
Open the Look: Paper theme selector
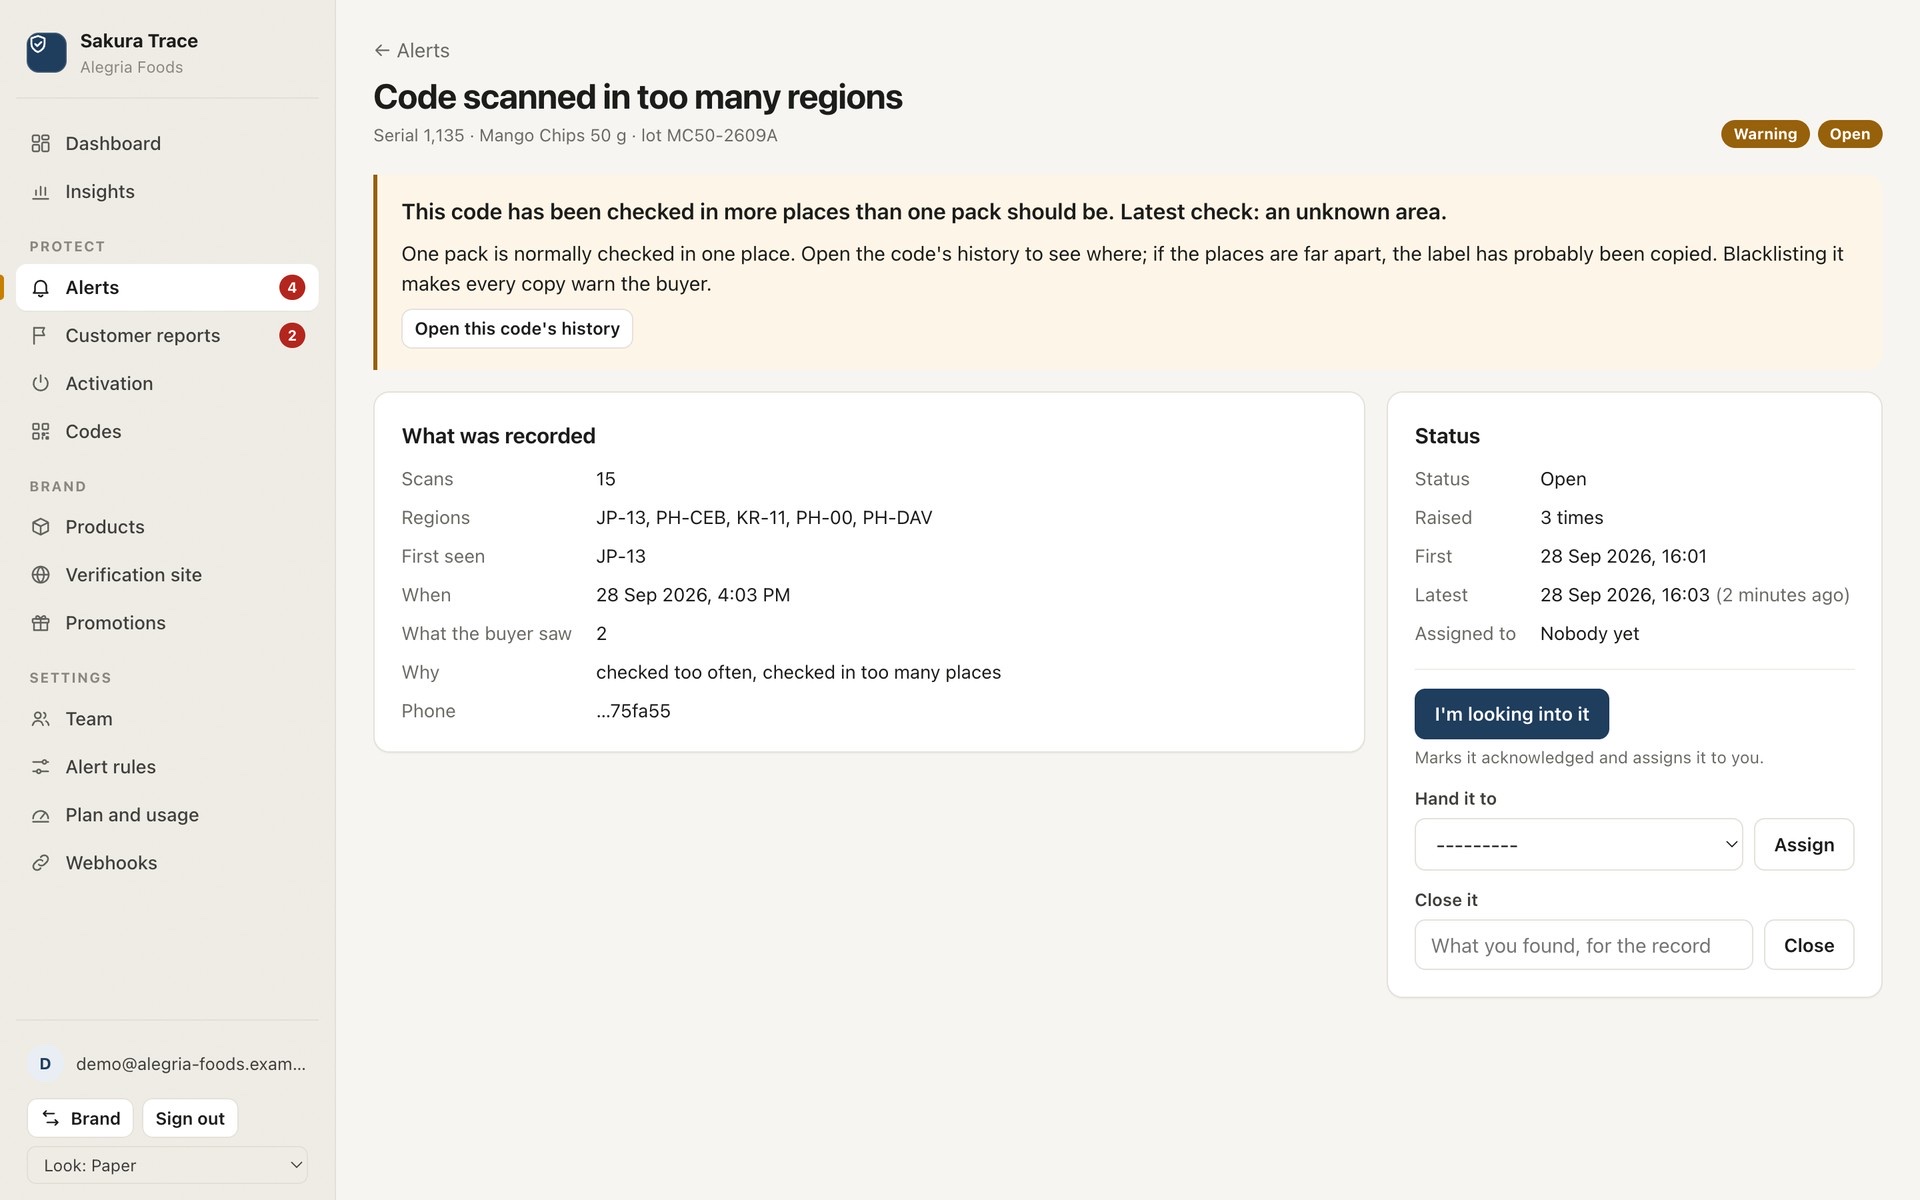tap(167, 1165)
